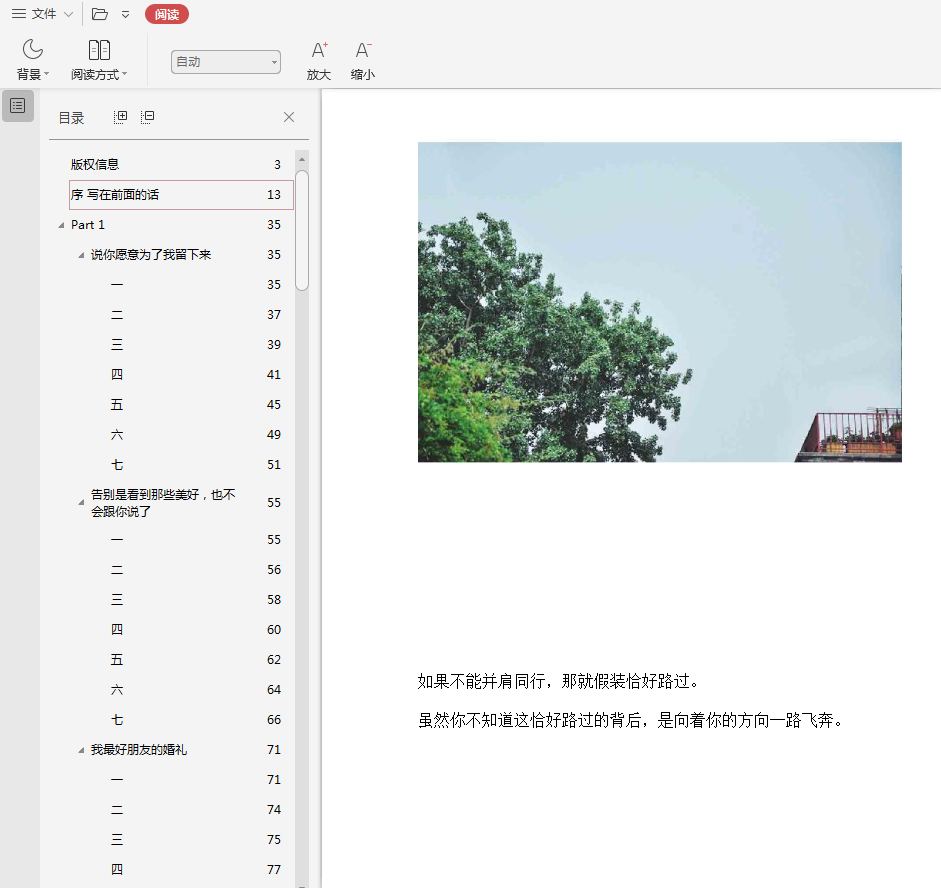Viewport: 941px width, 888px height.
Task: Expand all outline levels icon
Action: (120, 117)
